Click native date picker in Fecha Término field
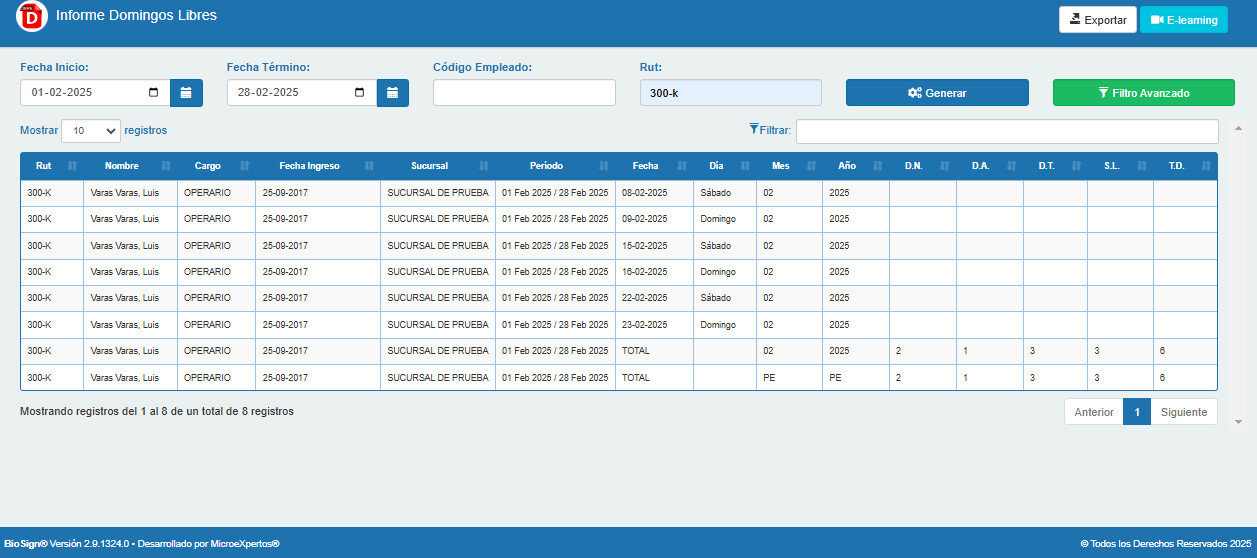This screenshot has height=558, width=1257. coord(360,93)
